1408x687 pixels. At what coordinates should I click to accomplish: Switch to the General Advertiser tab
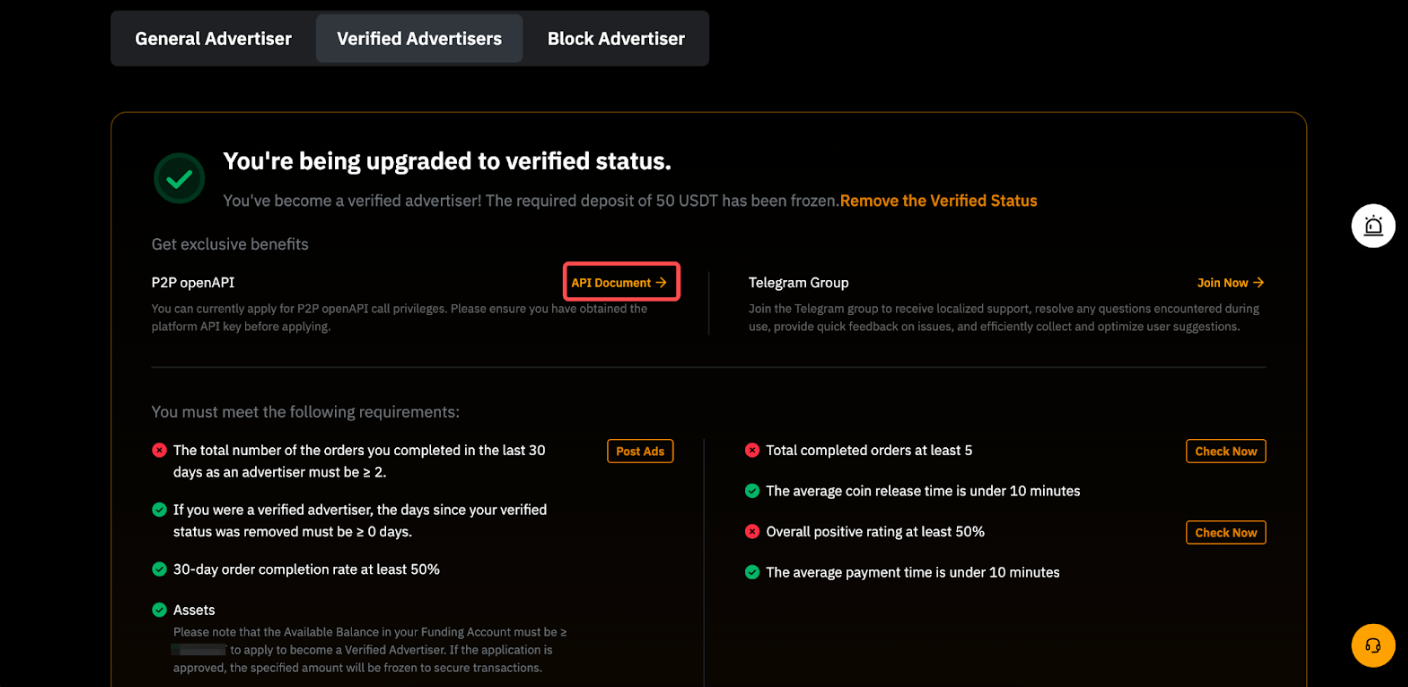click(x=213, y=39)
